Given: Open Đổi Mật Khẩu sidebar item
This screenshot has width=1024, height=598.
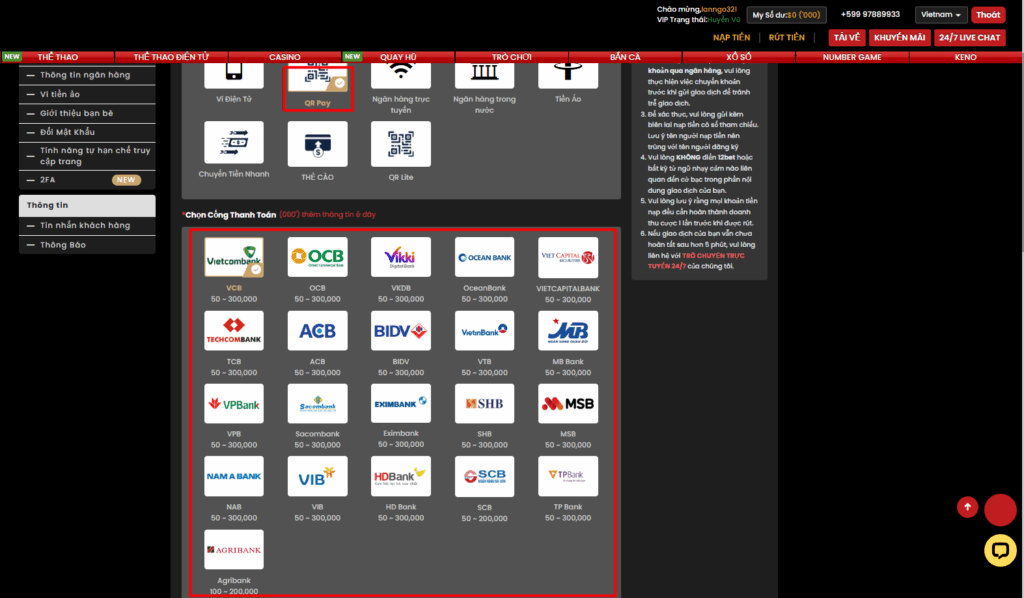Looking at the screenshot, I should click(x=87, y=132).
